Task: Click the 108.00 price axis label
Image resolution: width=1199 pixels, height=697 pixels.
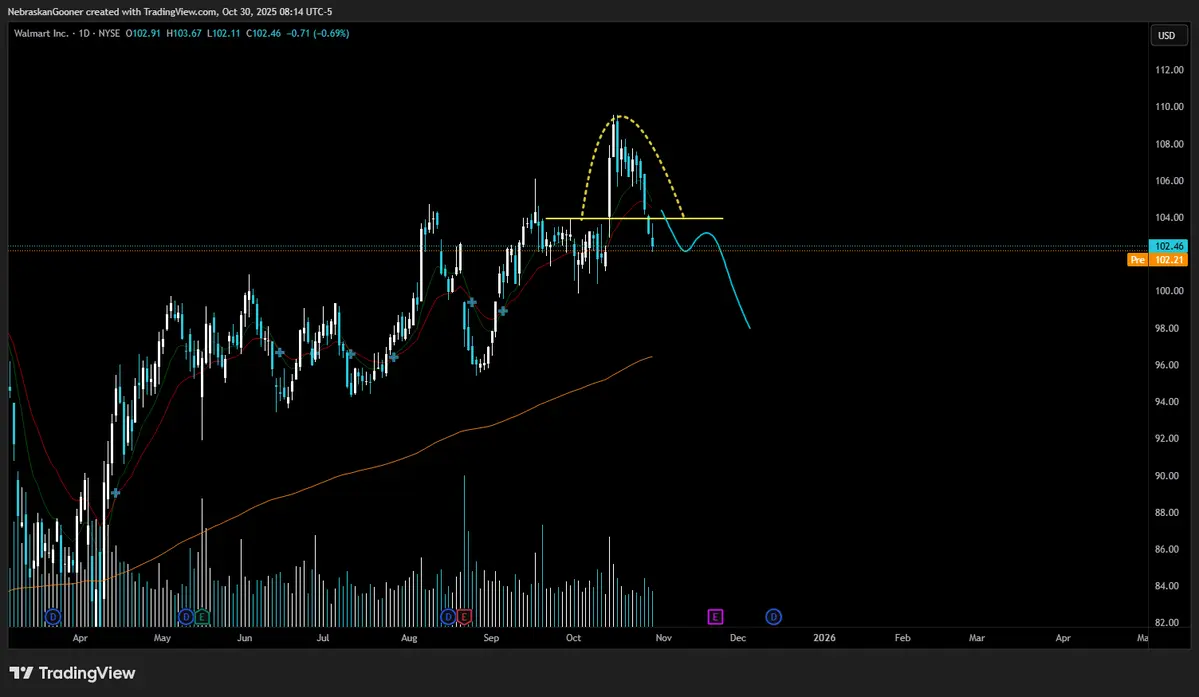Action: (1169, 144)
